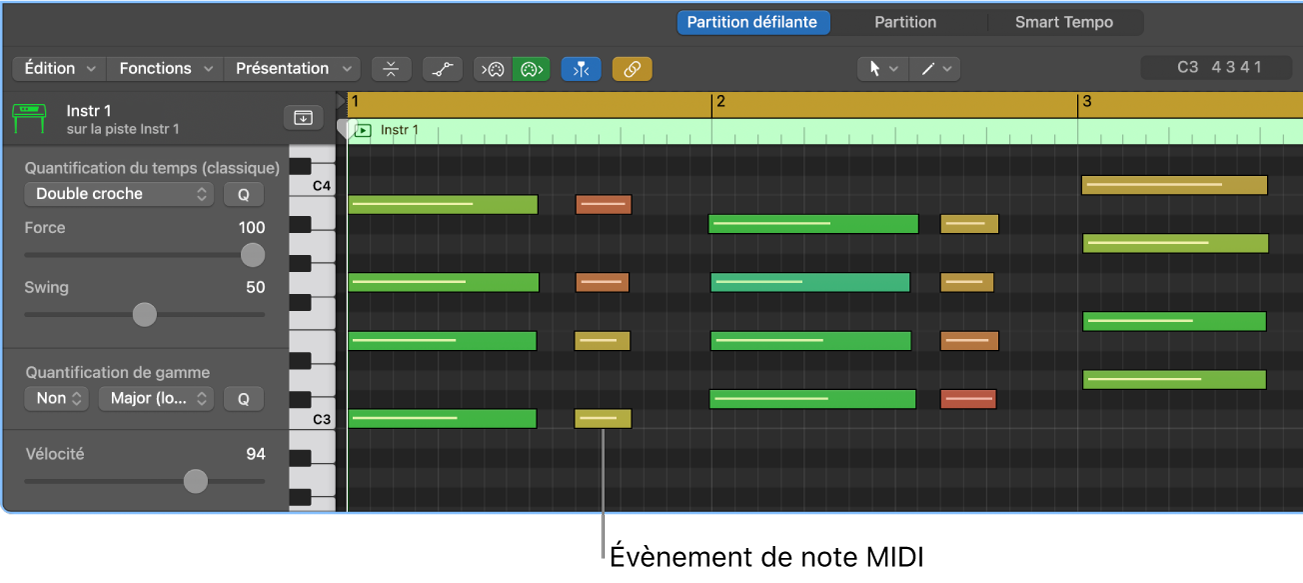1303x583 pixels.
Task: Open the Major scale type pop-up
Action: point(156,398)
